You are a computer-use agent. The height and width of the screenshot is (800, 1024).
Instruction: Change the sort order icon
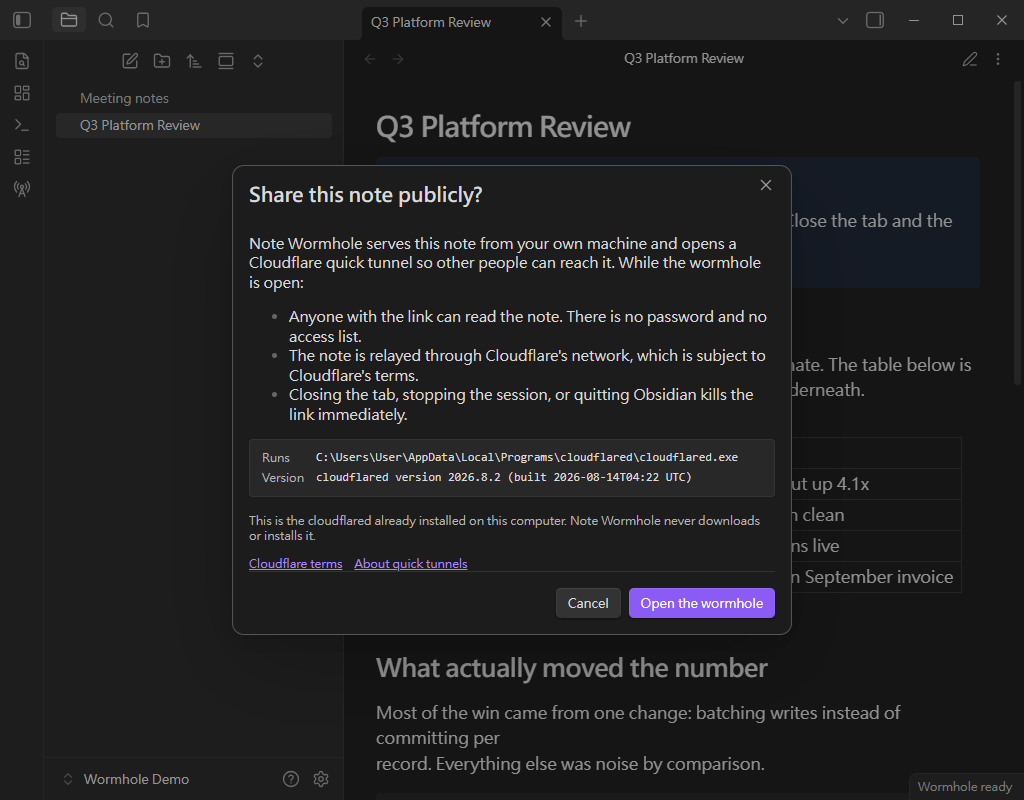point(193,61)
